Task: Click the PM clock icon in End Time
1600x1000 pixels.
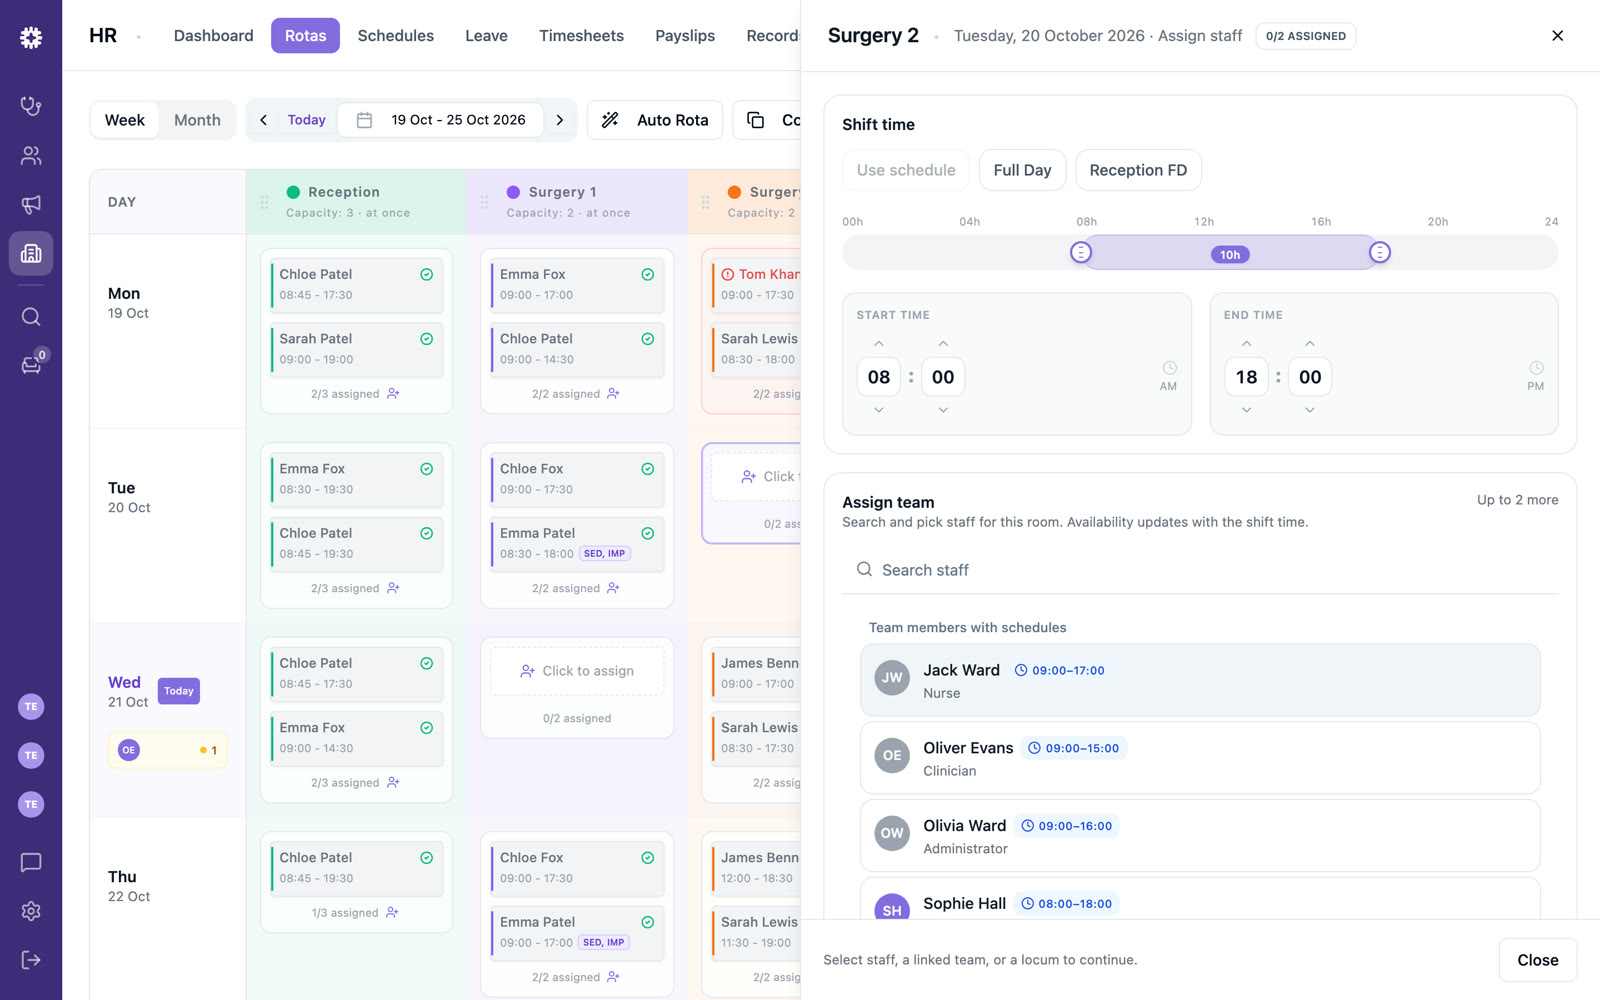Action: [1536, 368]
